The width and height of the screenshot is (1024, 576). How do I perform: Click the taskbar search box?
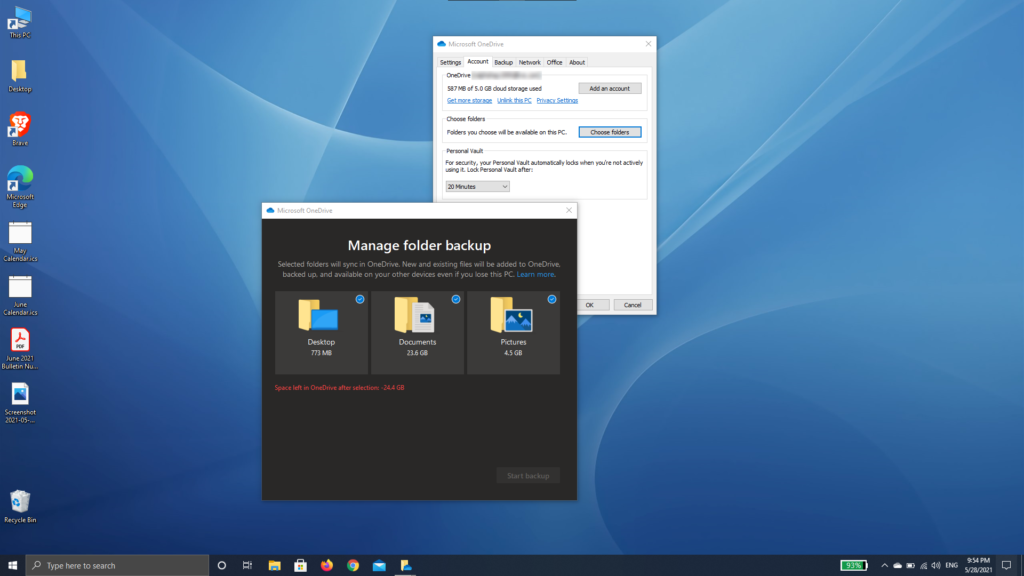point(117,566)
